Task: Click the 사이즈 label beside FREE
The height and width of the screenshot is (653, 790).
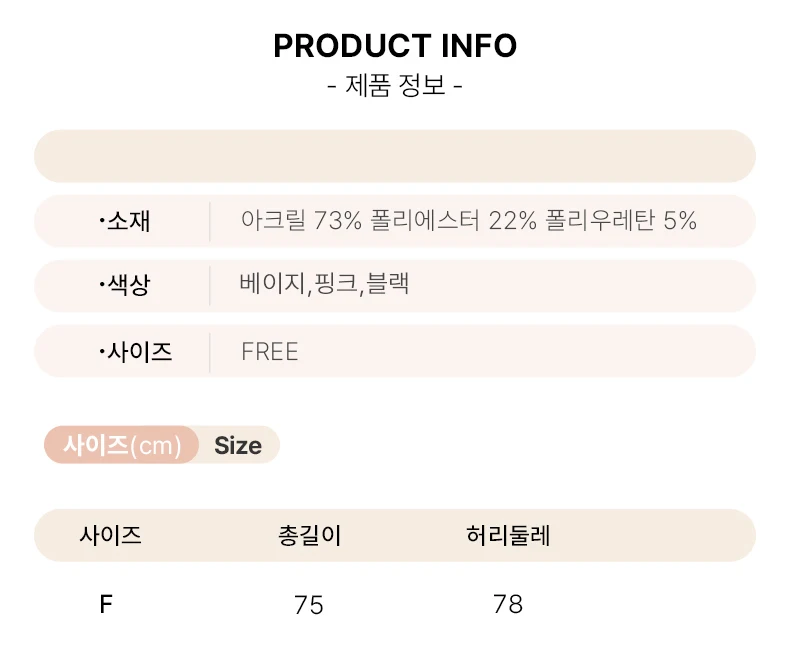Action: [x=137, y=352]
